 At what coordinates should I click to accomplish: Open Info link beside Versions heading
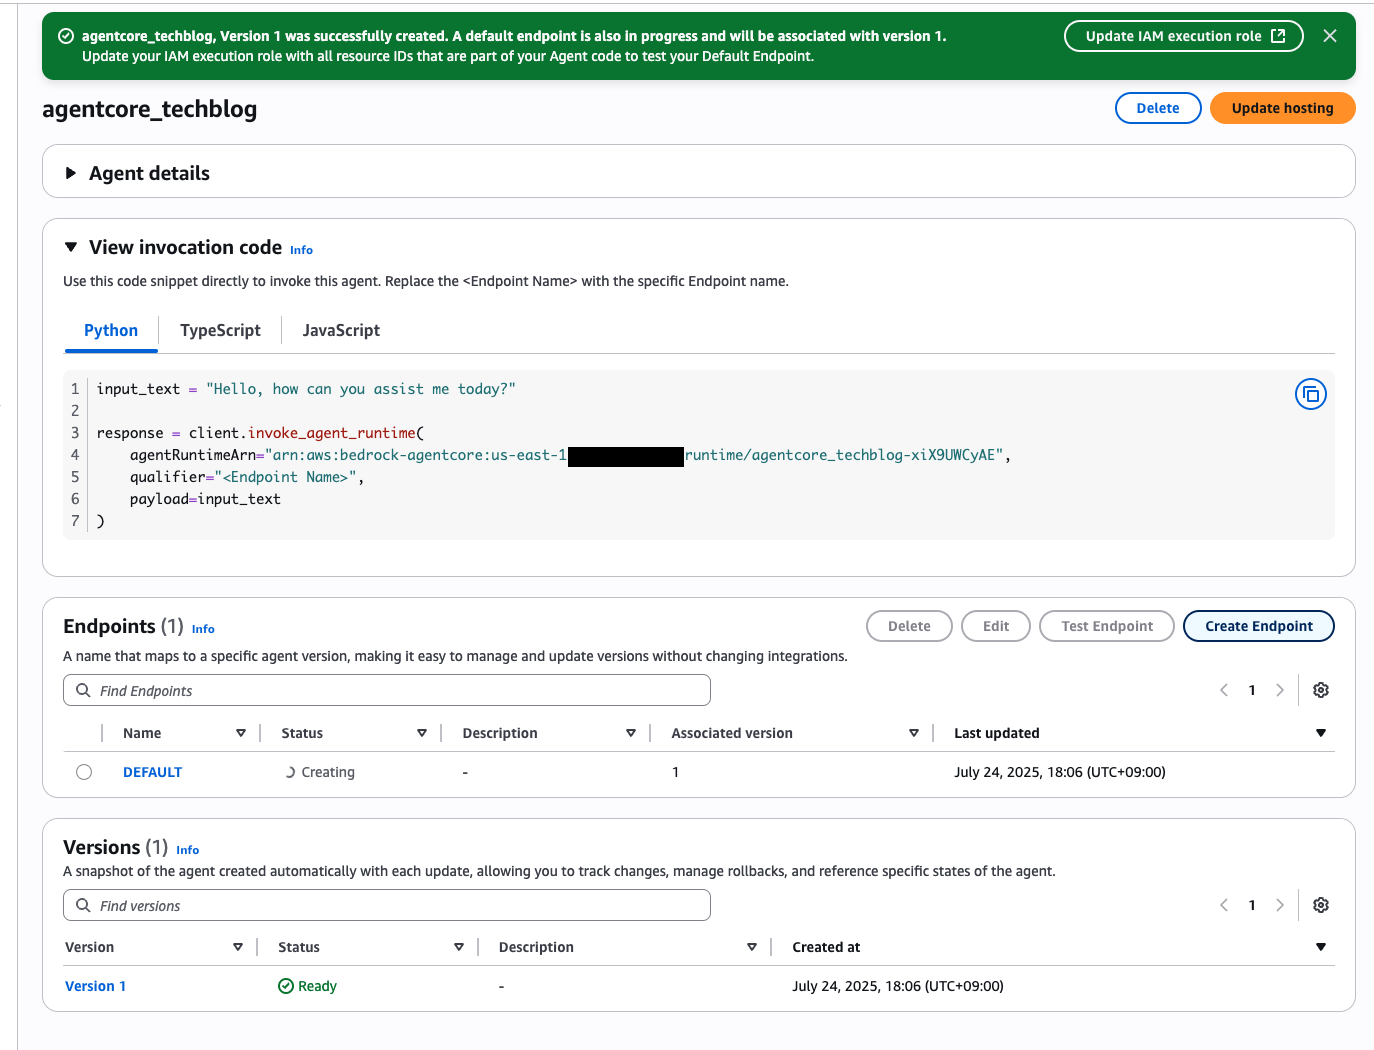[187, 850]
